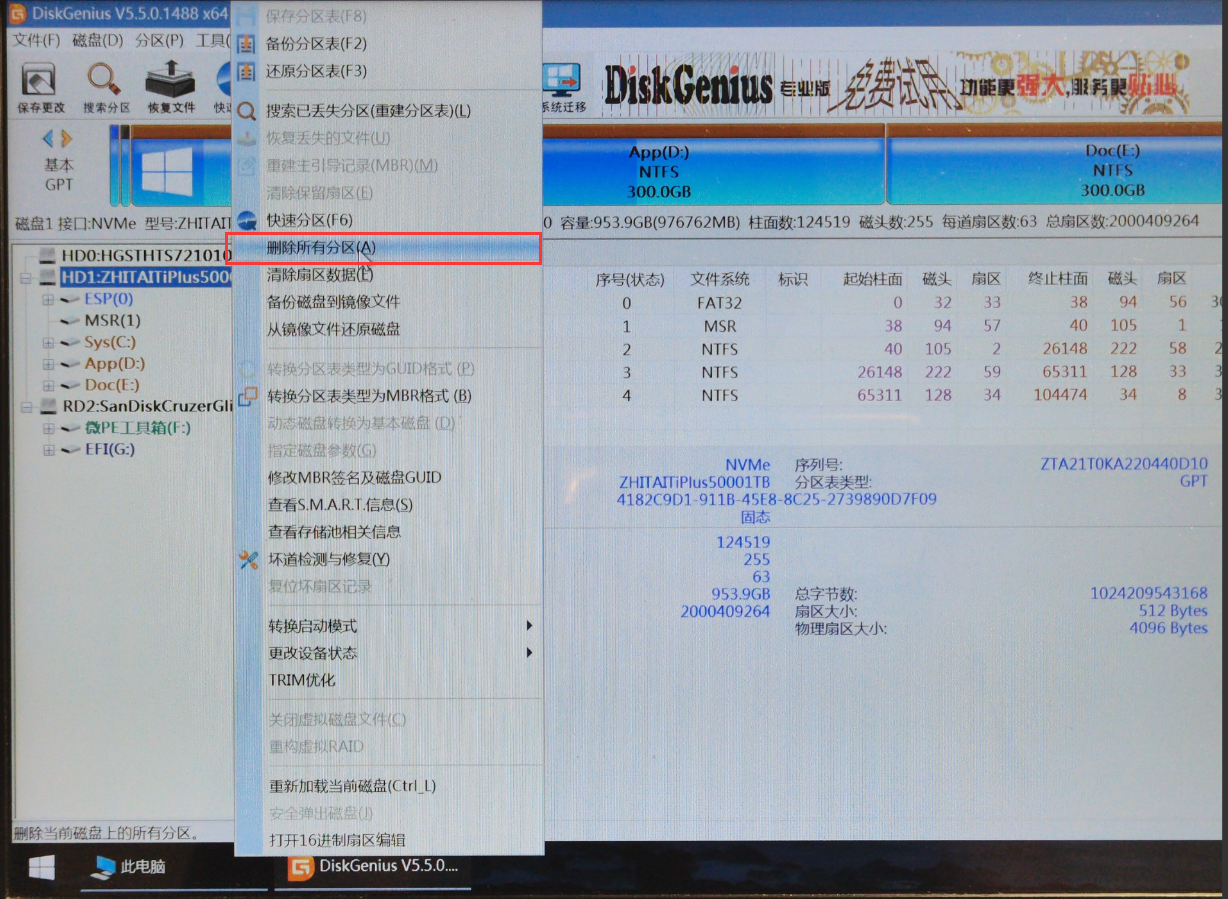1228x899 pixels.
Task: Select the EFI(G:) label in the tree
Action: [x=109, y=450]
